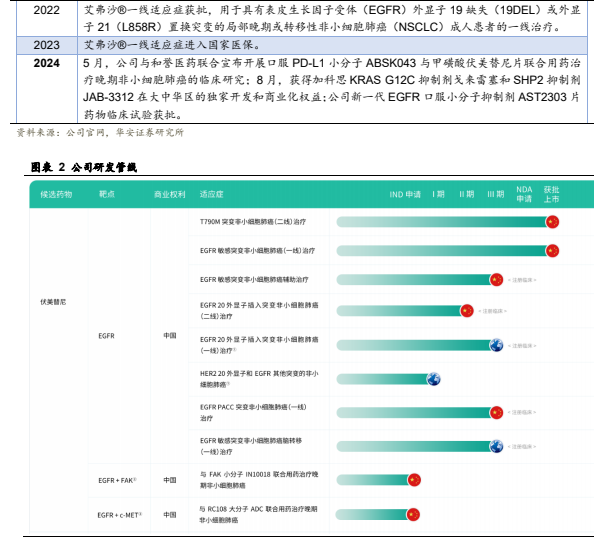Select the II 期 stage header
This screenshot has width=605, height=546.
(466, 194)
